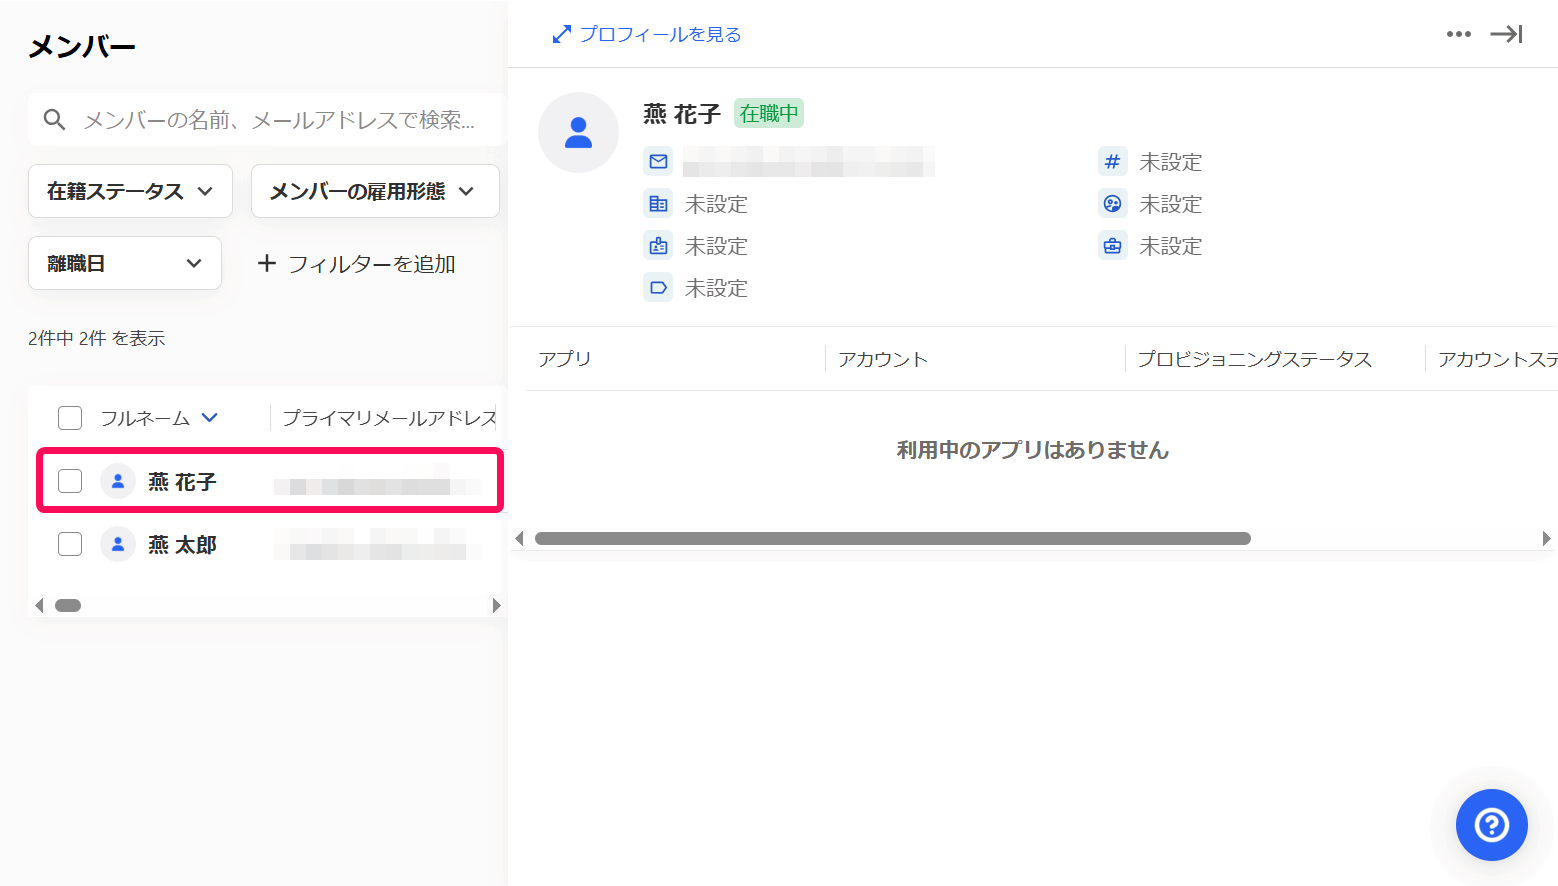Click the member search input field

pos(266,120)
